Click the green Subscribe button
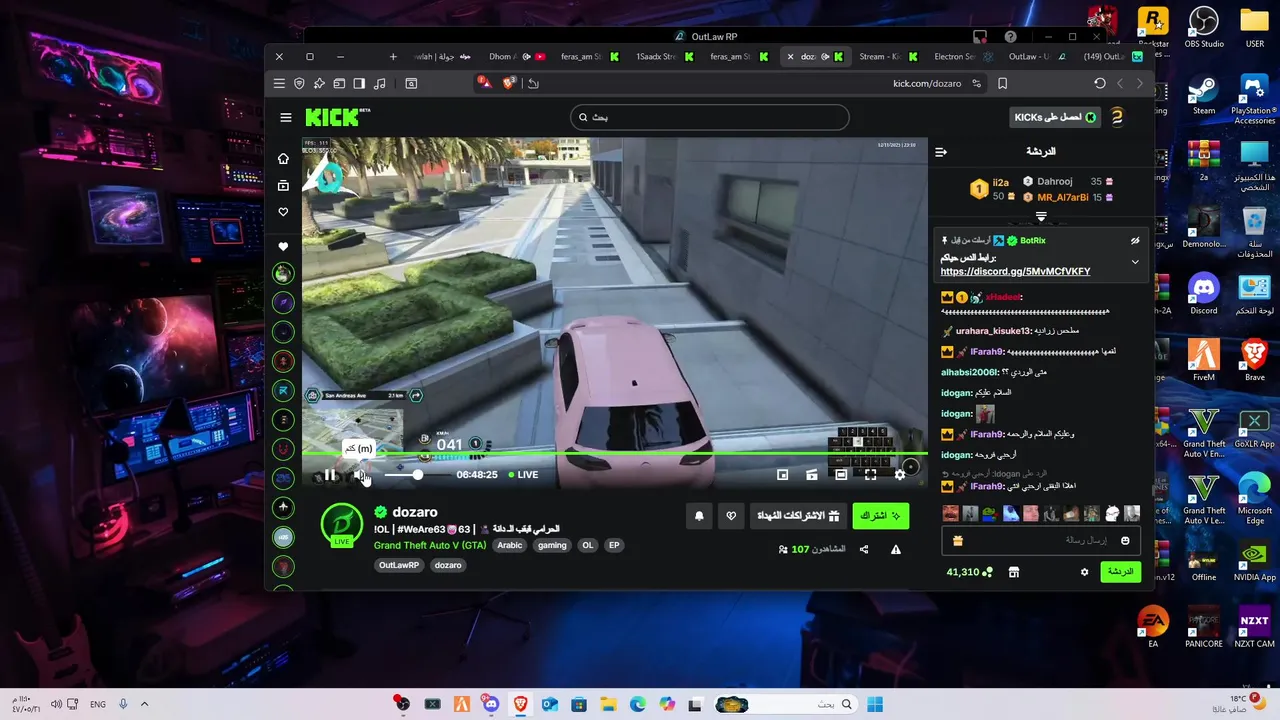Screen dimensions: 1280x720 pyautogui.click(x=880, y=515)
